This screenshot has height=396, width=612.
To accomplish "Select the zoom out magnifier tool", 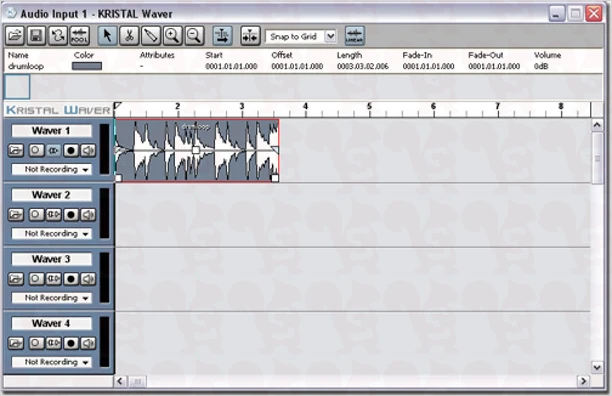I will [x=194, y=36].
